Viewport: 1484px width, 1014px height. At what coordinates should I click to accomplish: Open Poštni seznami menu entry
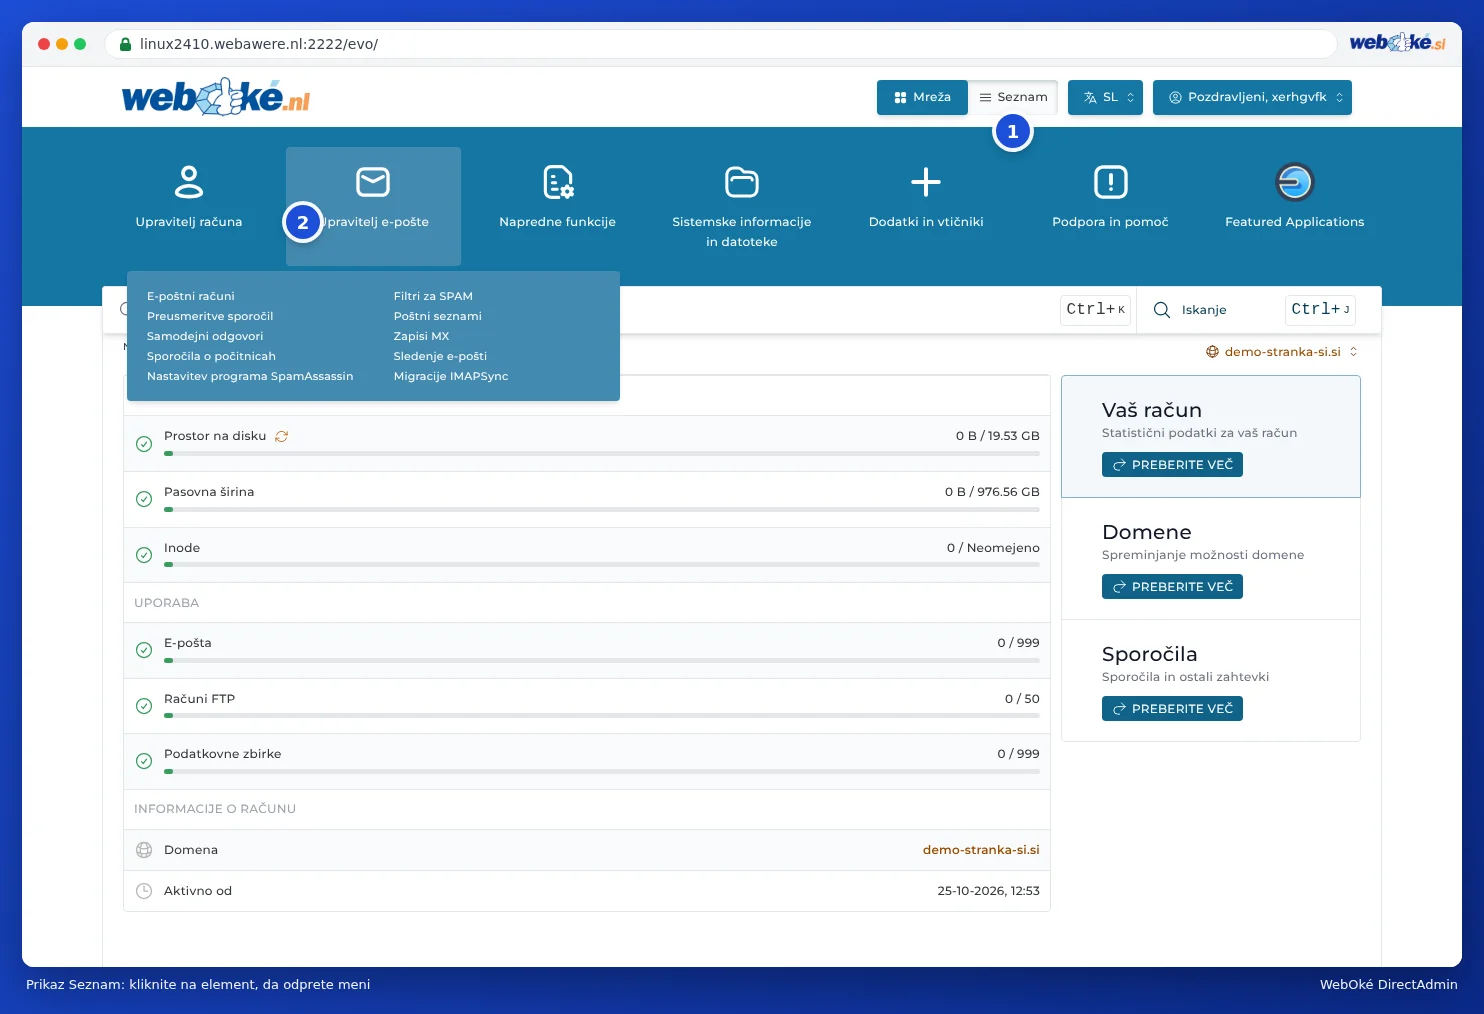point(438,316)
